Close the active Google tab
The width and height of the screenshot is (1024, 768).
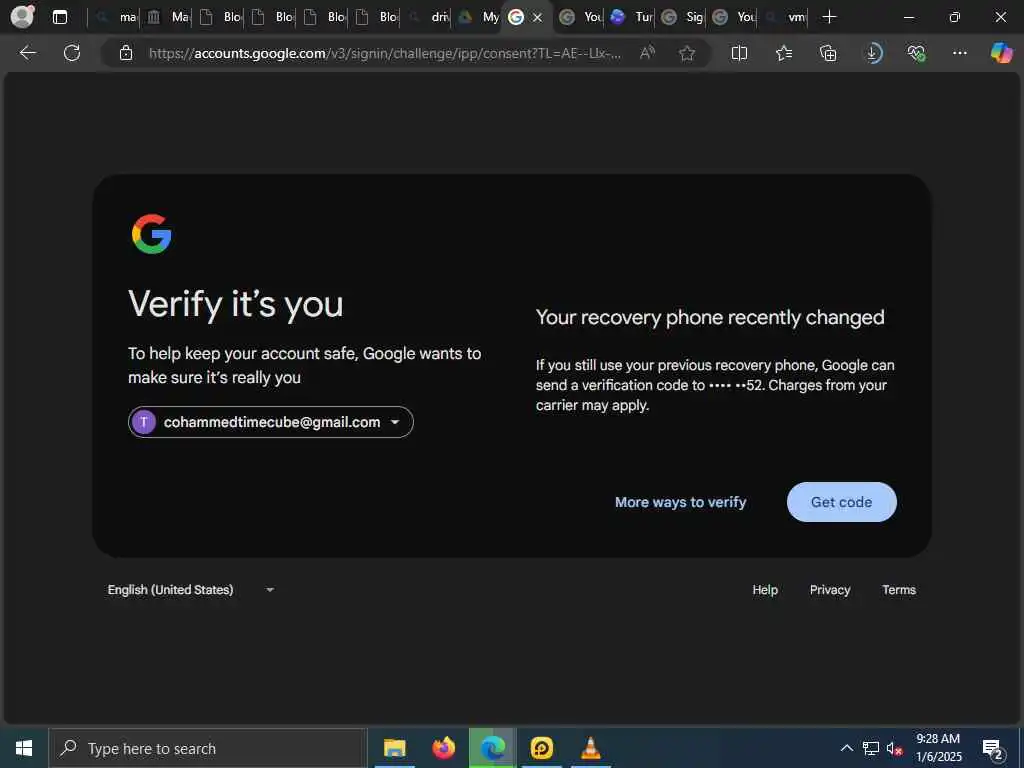537,18
